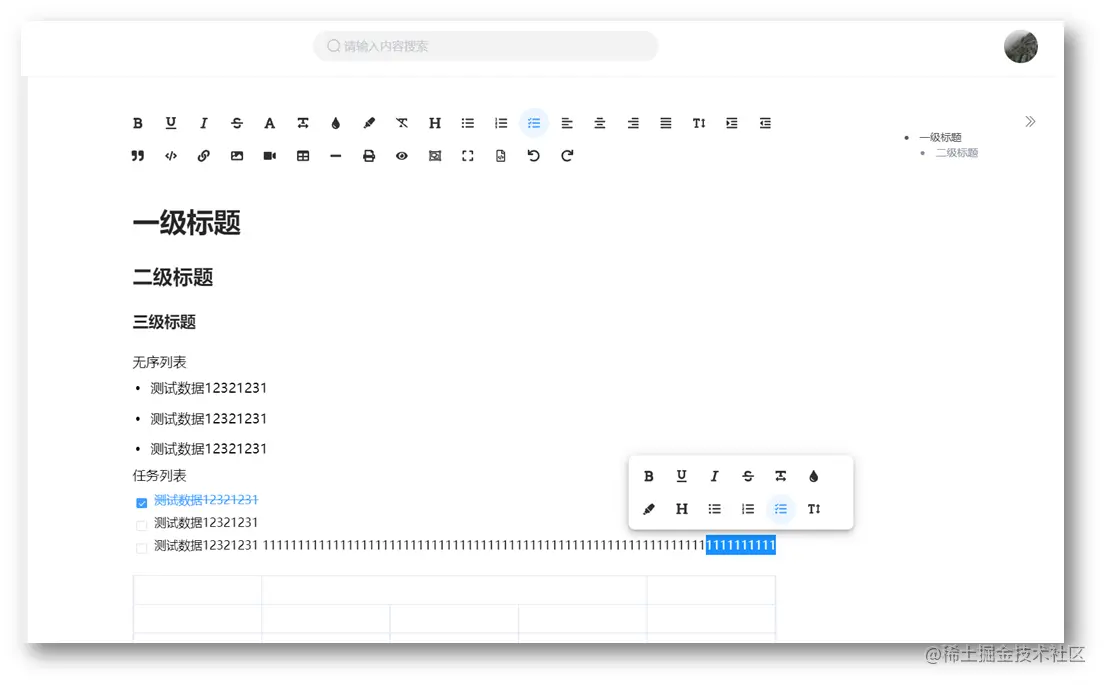Insert a blockquote
The image size is (1106, 685).
(x=138, y=156)
